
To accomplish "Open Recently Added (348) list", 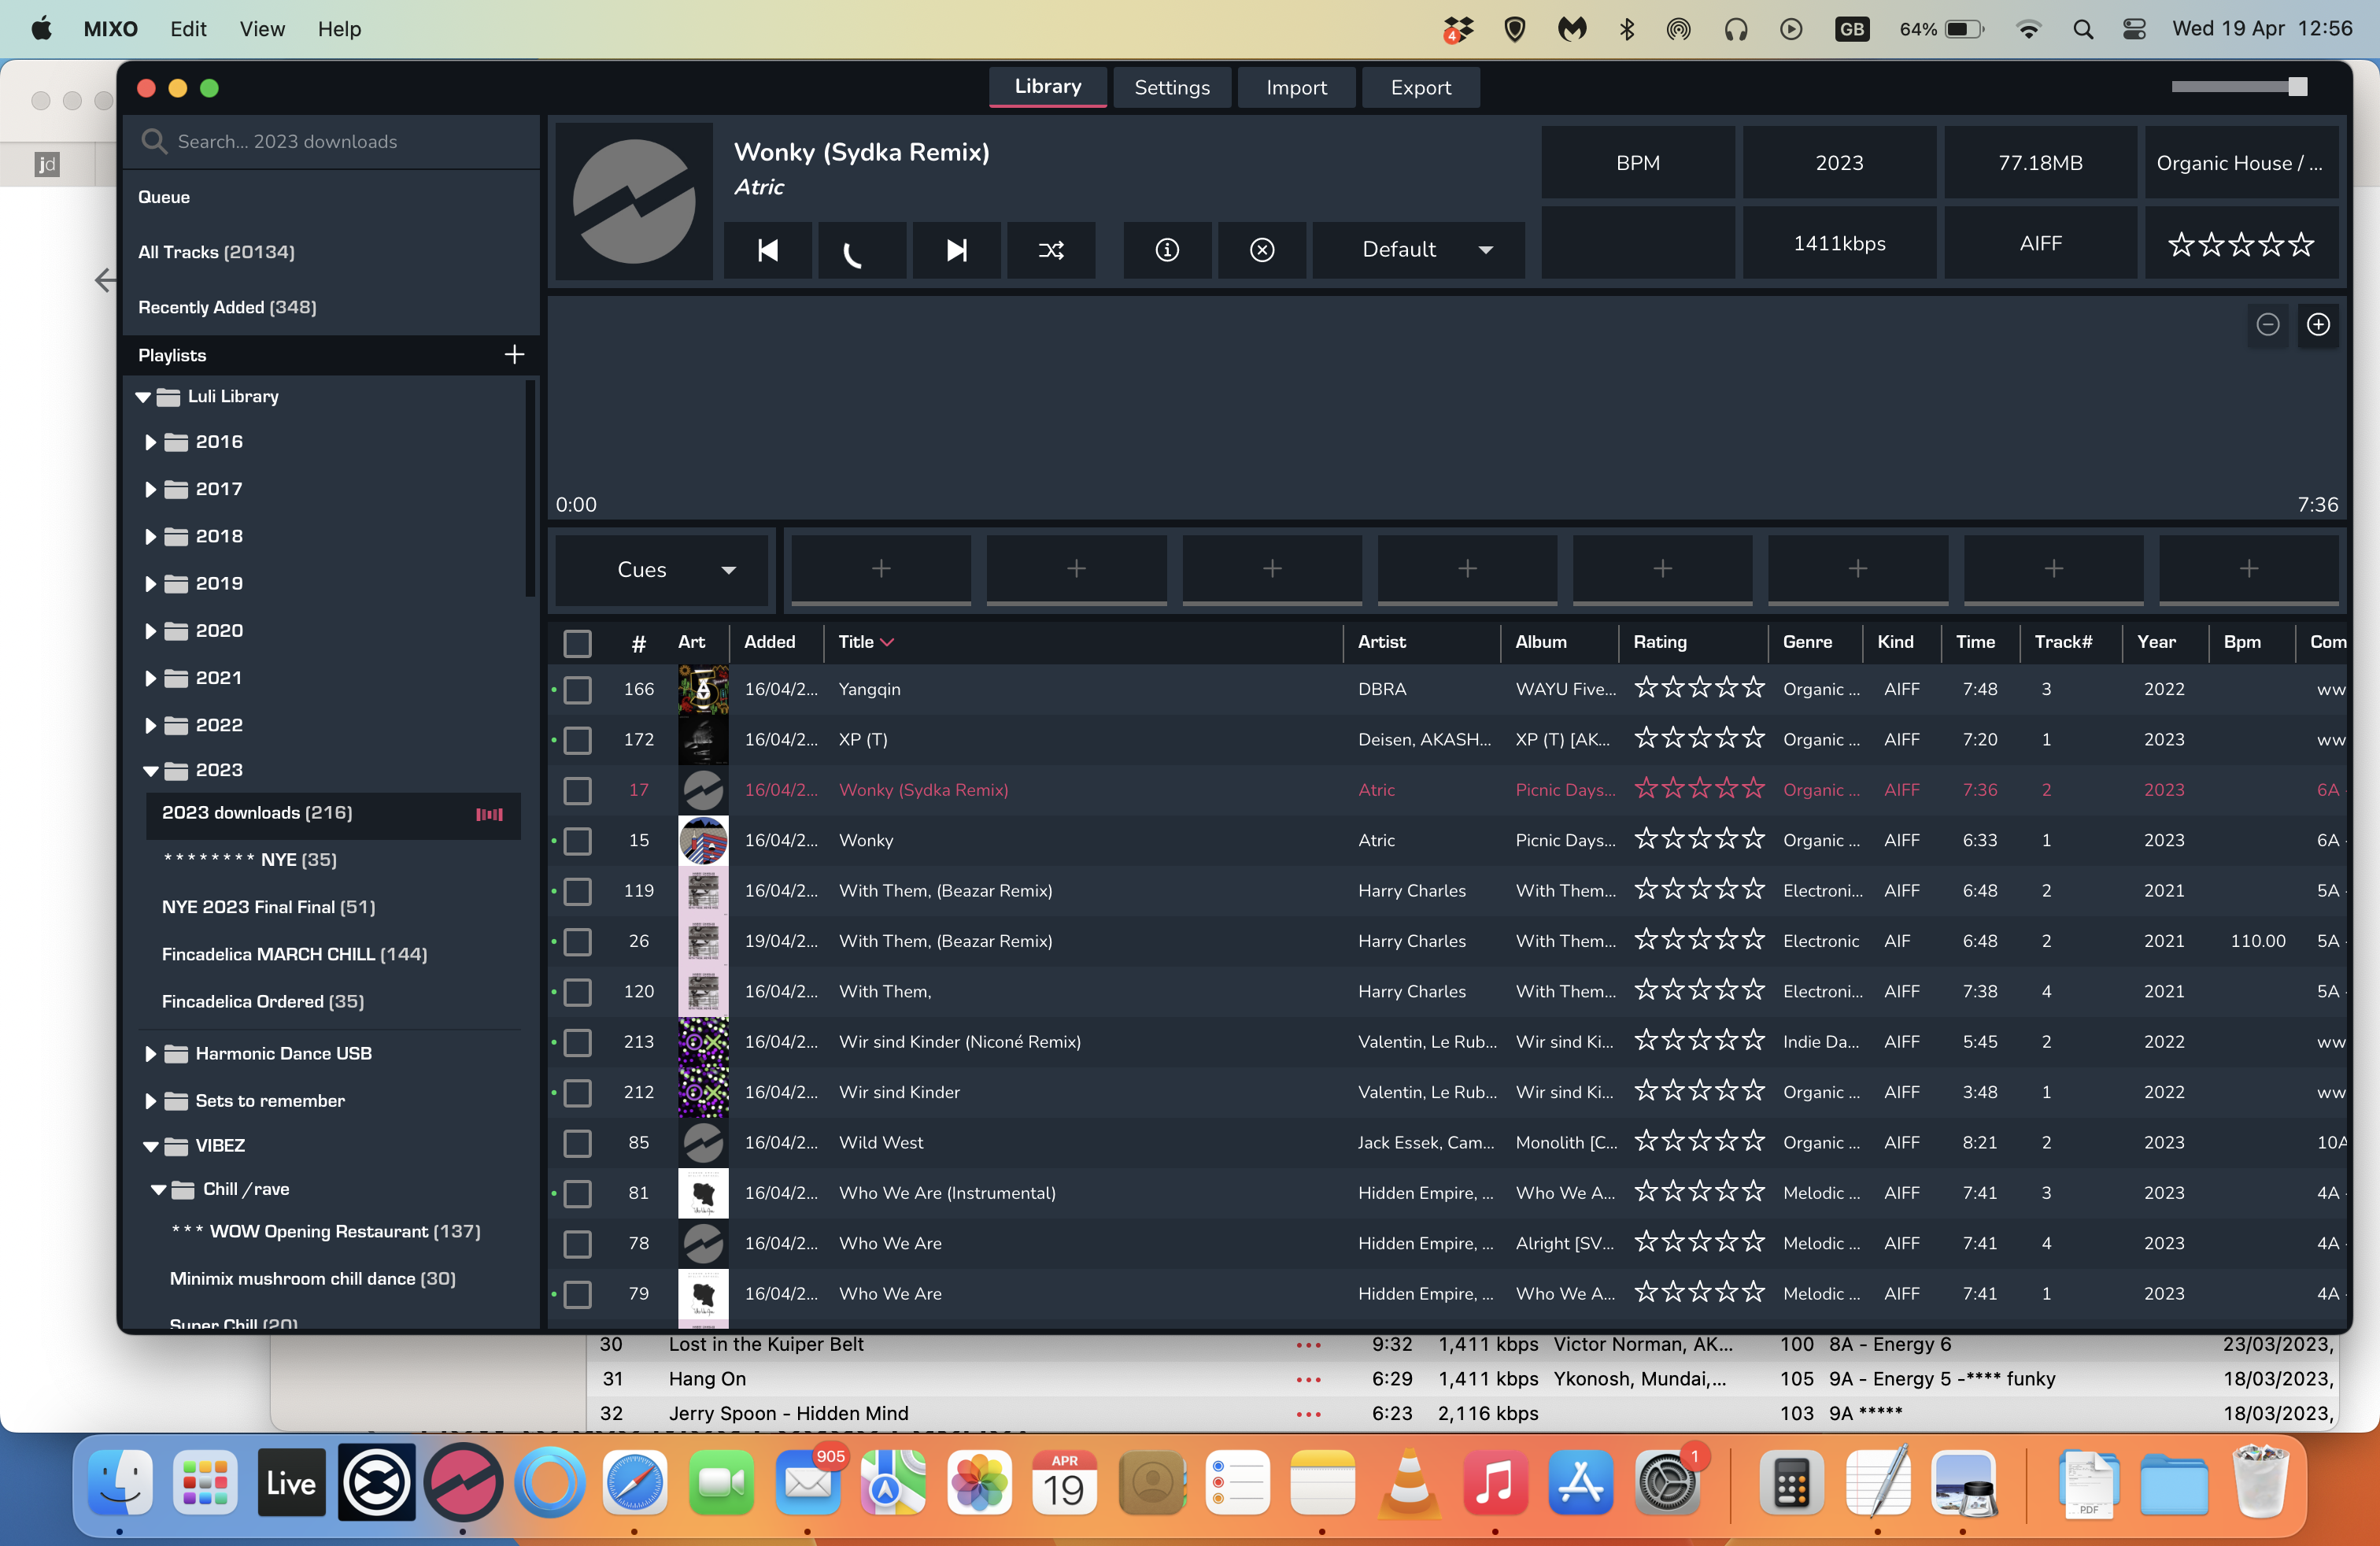I will (x=227, y=307).
